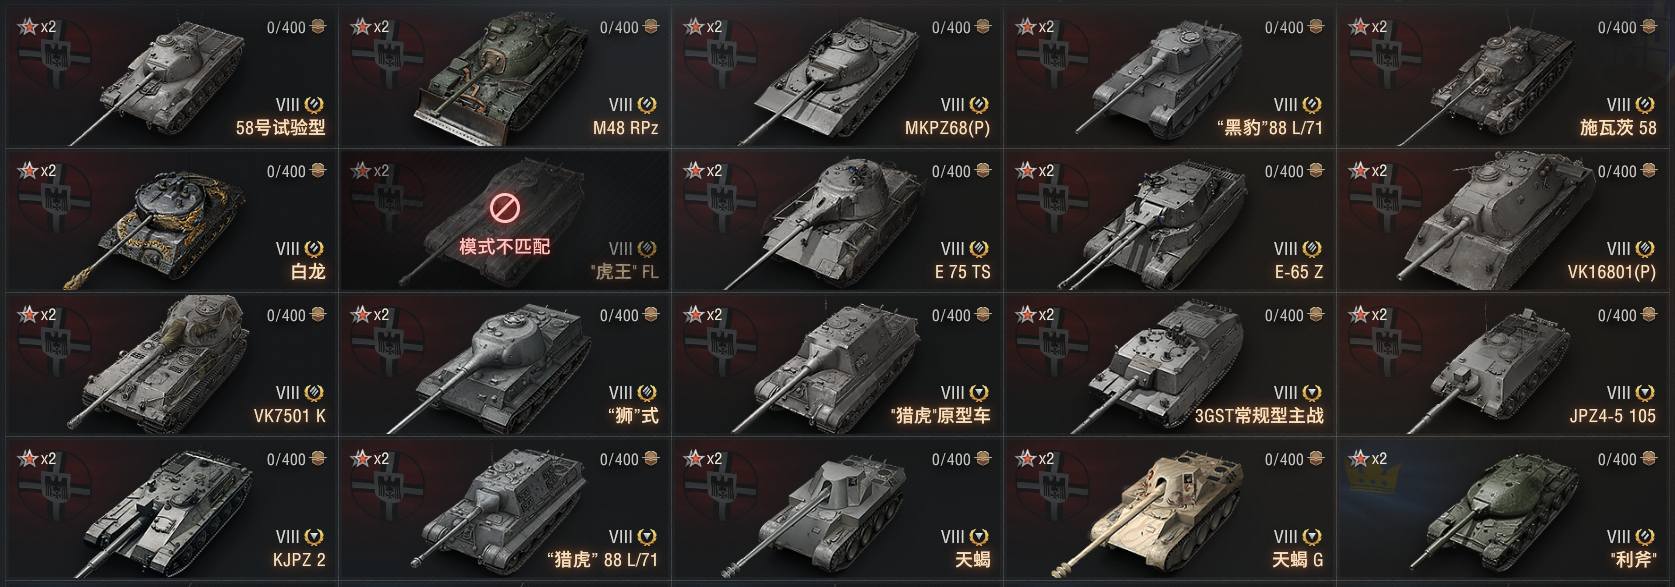This screenshot has width=1675, height=587.
Task: Click the x2 star bonus icon on 58号试验型
Action: pyautogui.click(x=28, y=27)
